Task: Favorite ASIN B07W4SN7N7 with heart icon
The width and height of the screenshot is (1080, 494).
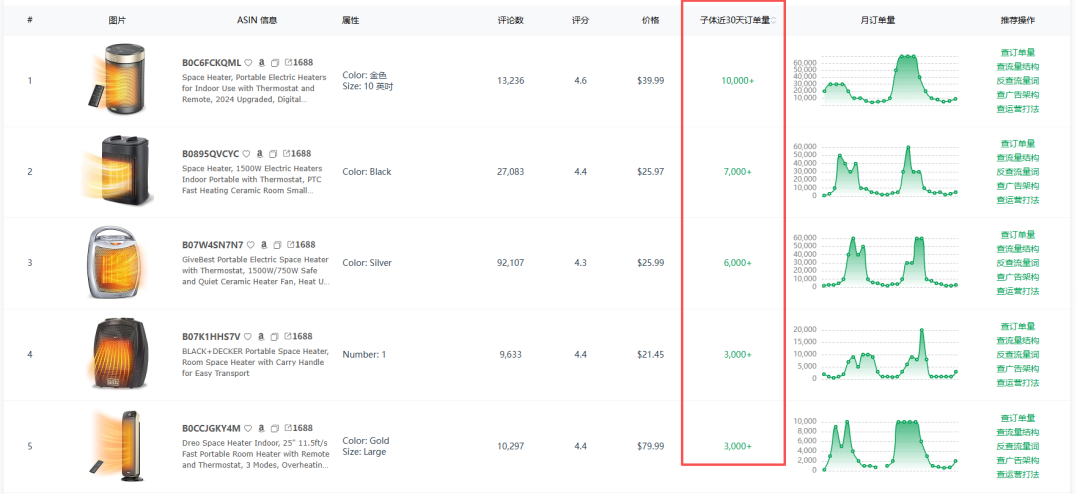Action: pos(251,245)
